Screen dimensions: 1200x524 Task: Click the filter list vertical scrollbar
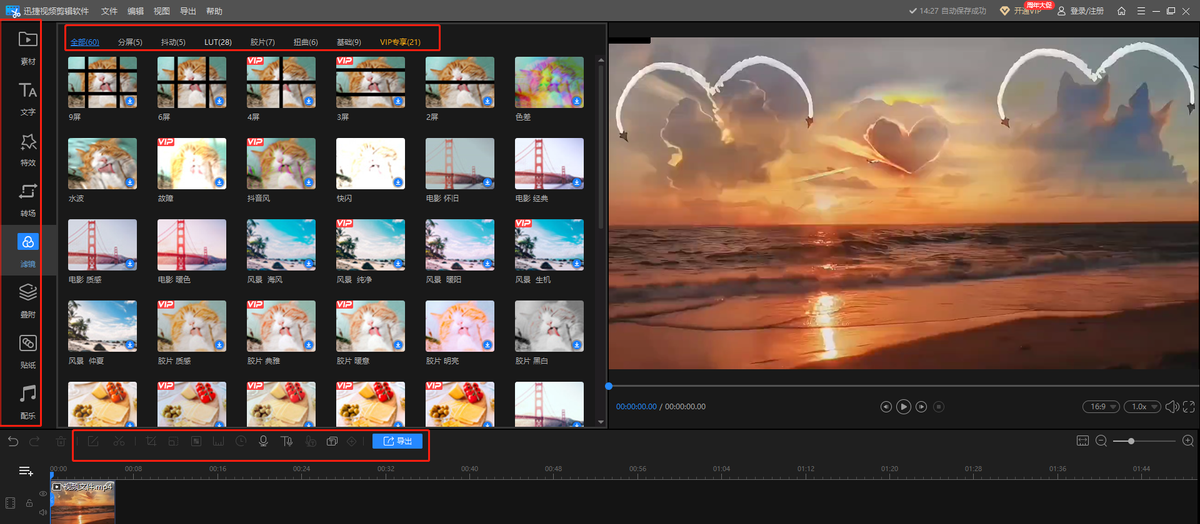600,146
